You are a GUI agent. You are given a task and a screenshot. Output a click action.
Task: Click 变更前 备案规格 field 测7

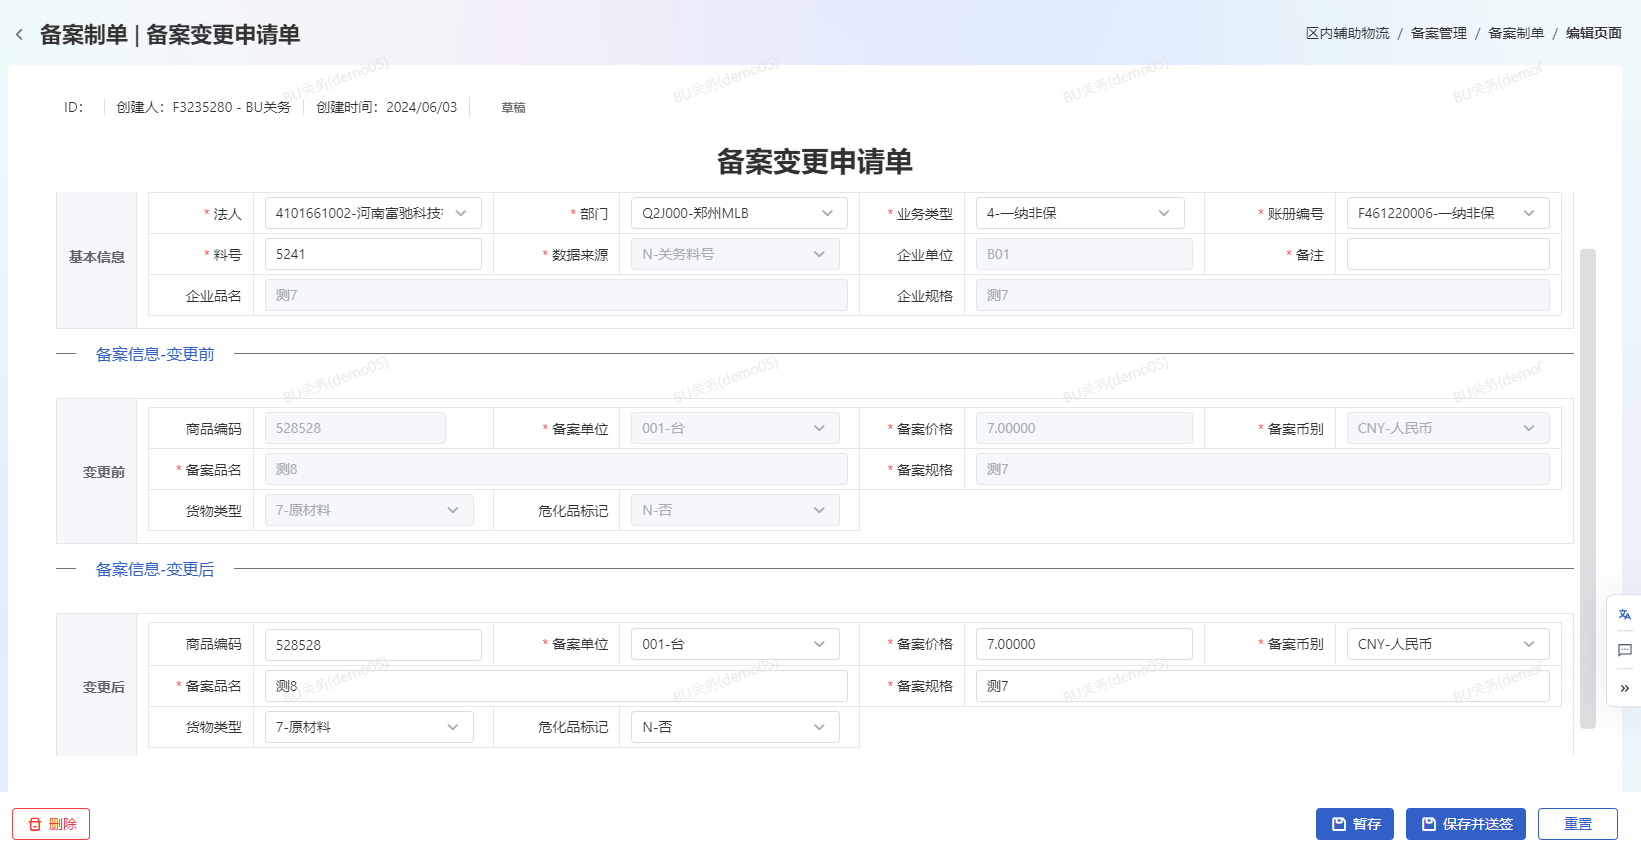click(1263, 469)
